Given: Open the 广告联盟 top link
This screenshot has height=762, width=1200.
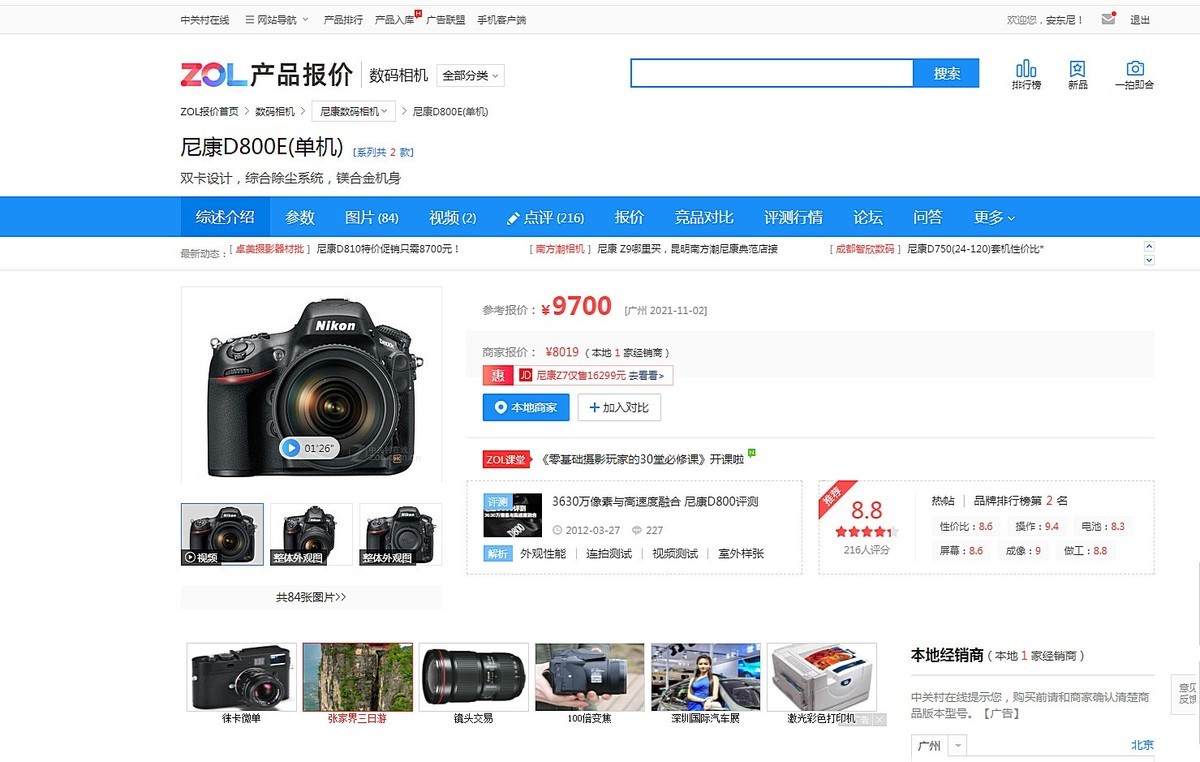Looking at the screenshot, I should click(445, 19).
